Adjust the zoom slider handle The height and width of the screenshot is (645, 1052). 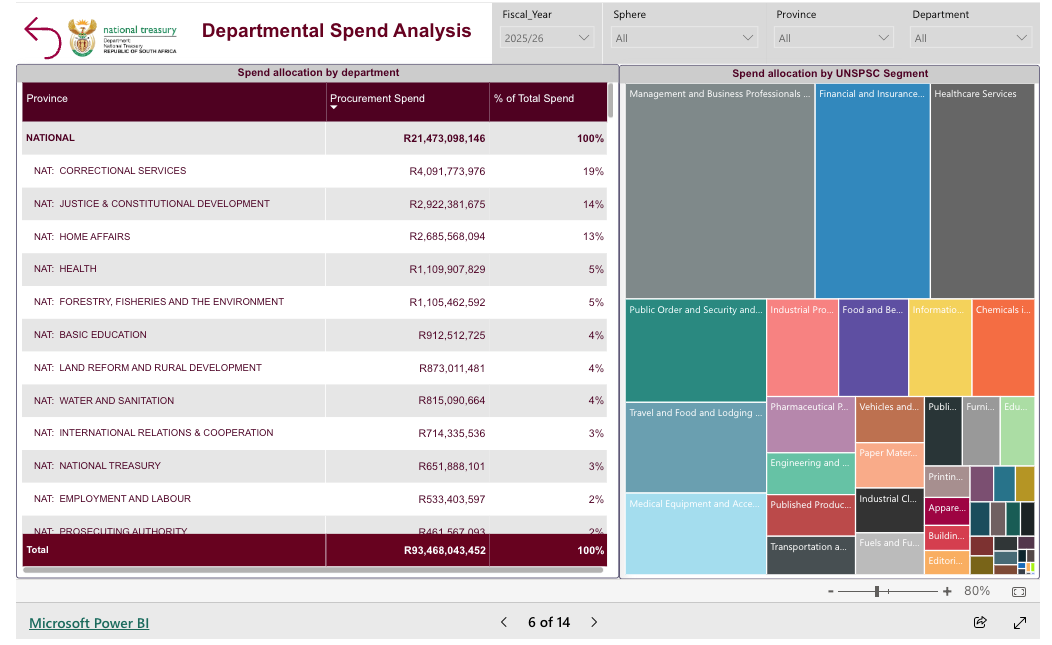(877, 591)
